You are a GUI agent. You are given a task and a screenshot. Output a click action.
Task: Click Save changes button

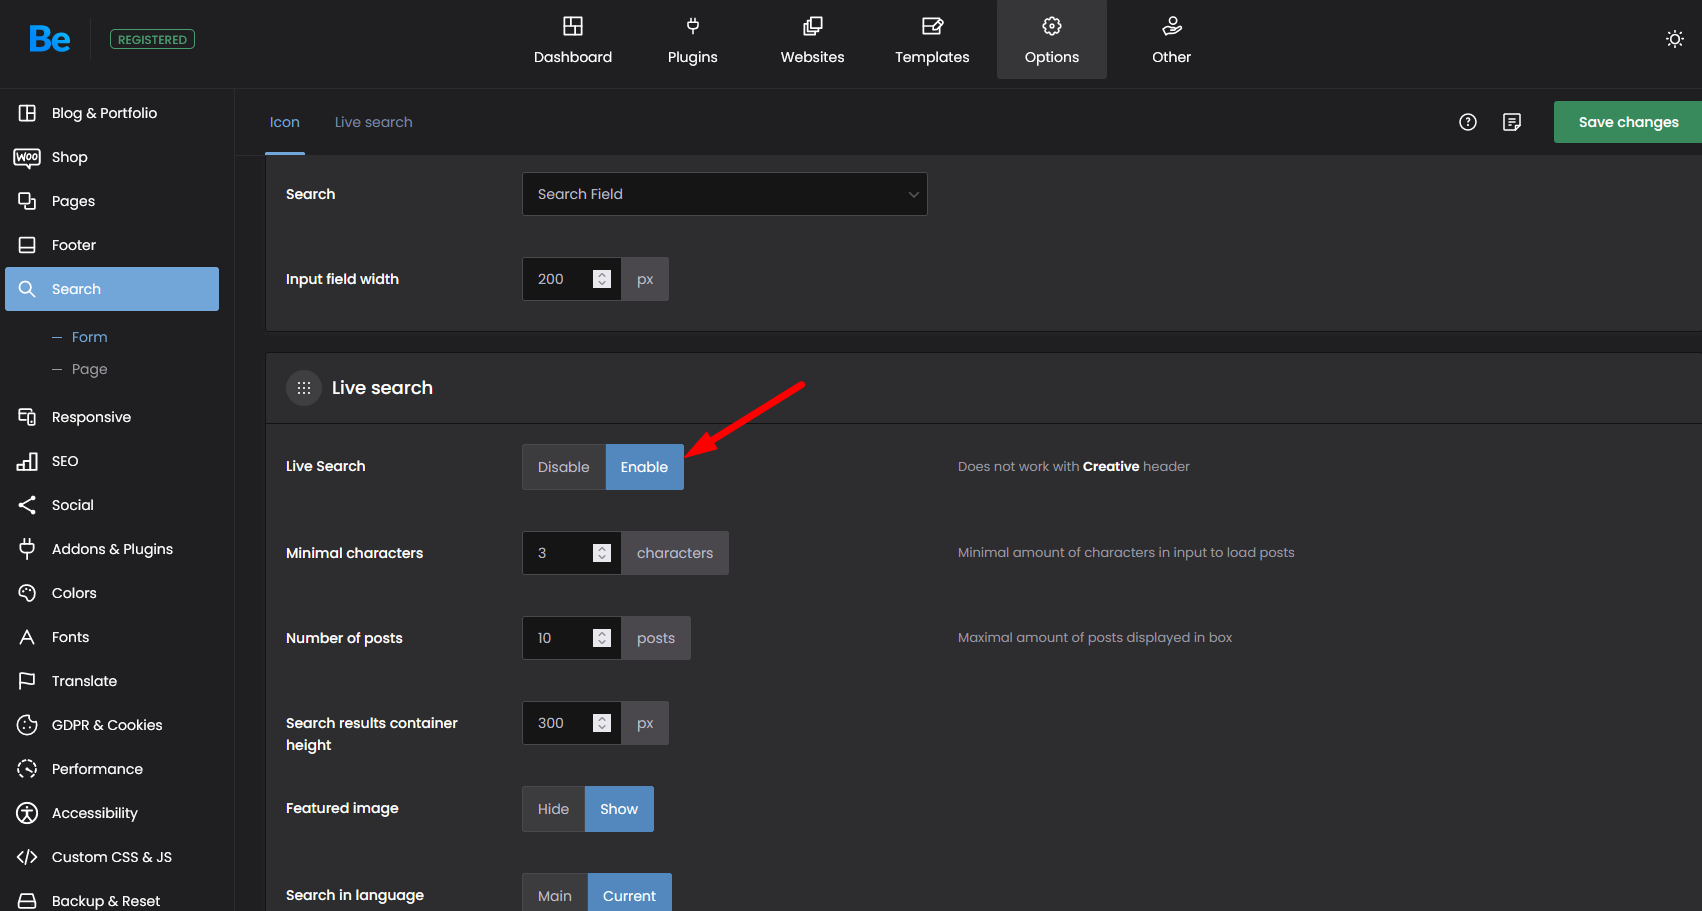(x=1628, y=122)
